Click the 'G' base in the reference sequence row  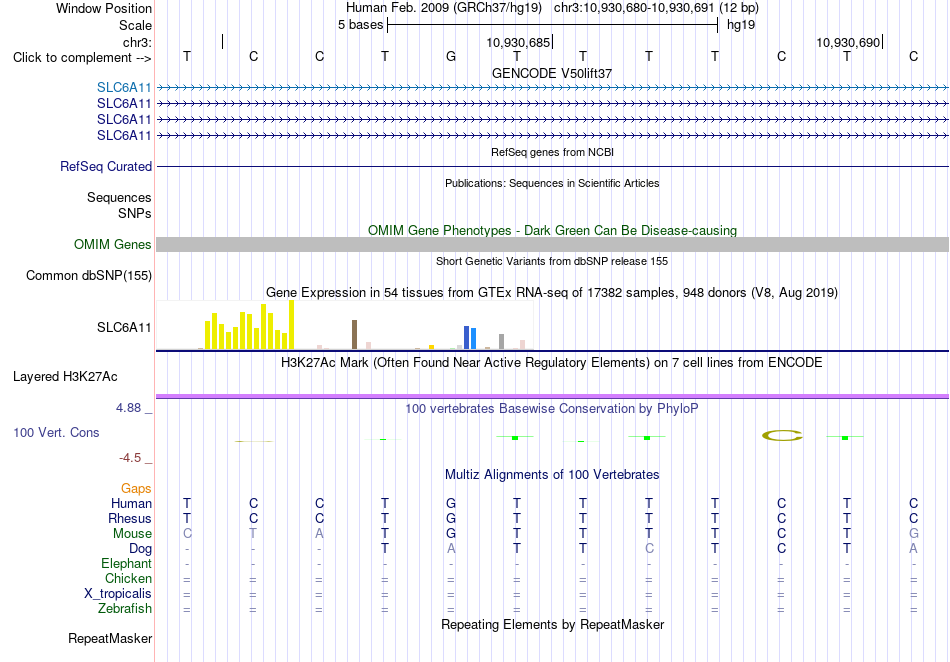click(451, 57)
